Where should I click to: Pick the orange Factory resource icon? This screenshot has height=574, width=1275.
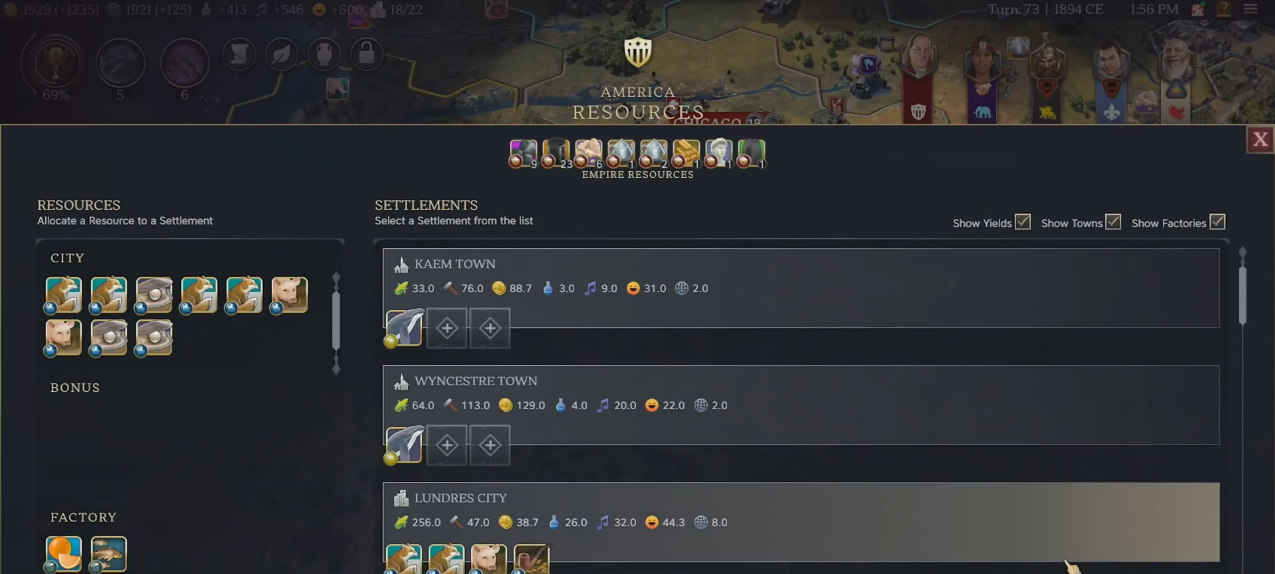tap(64, 553)
